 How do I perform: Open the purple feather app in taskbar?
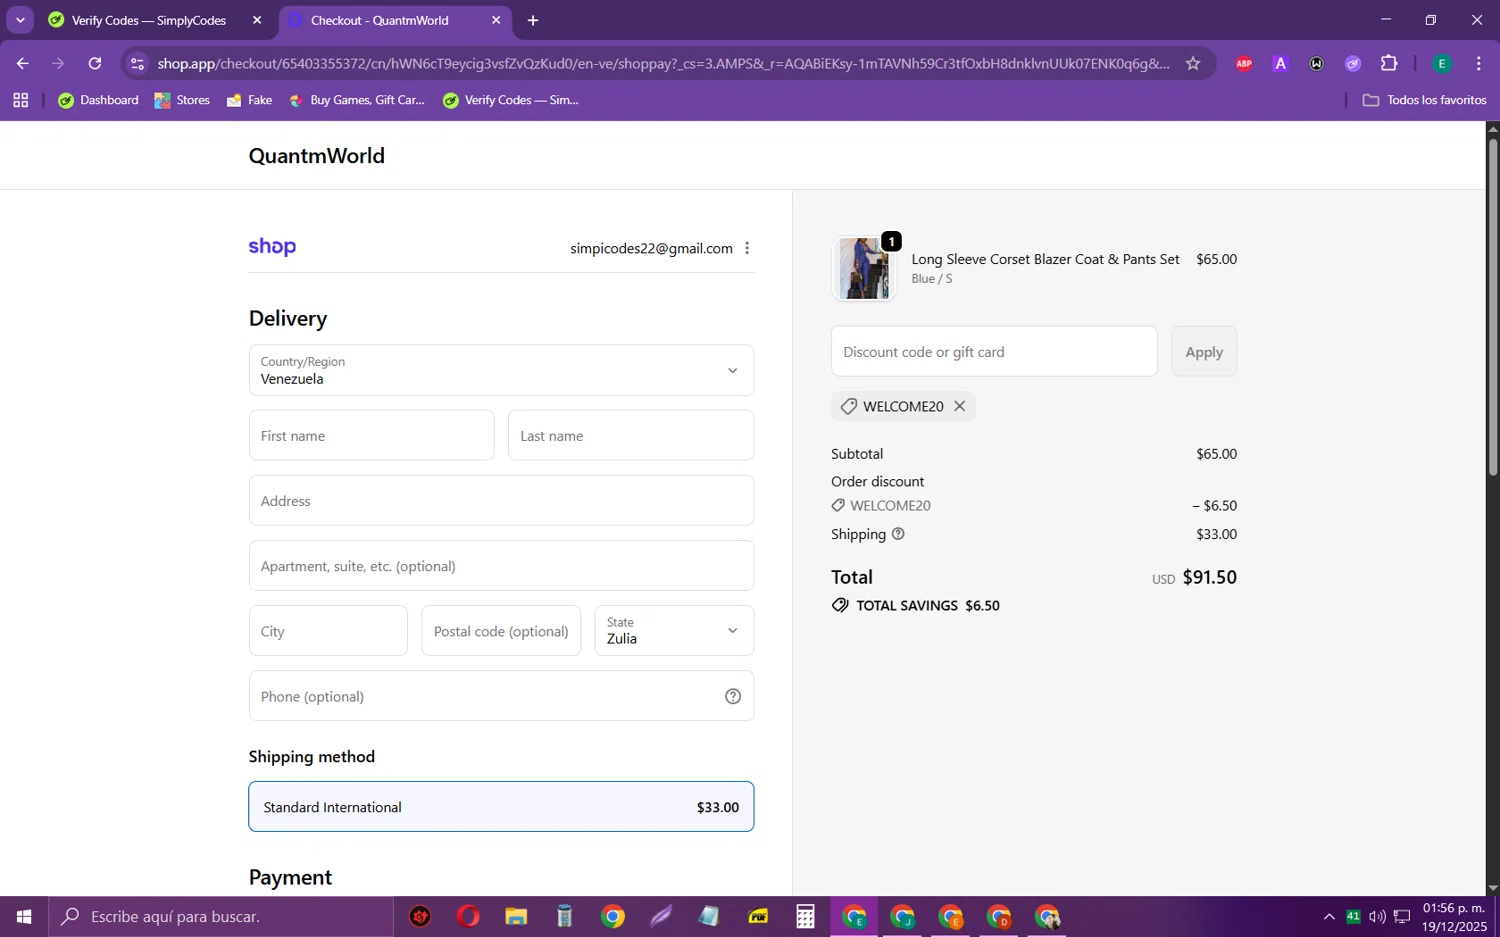coord(661,916)
